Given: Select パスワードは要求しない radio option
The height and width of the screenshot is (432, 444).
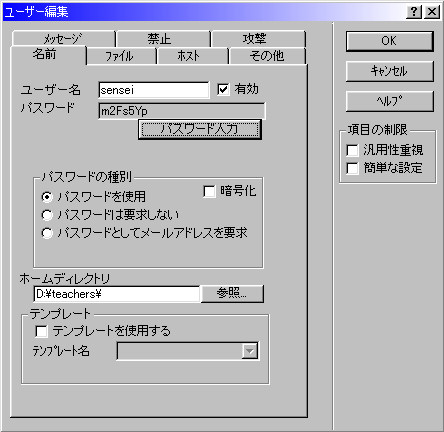Looking at the screenshot, I should 47,215.
